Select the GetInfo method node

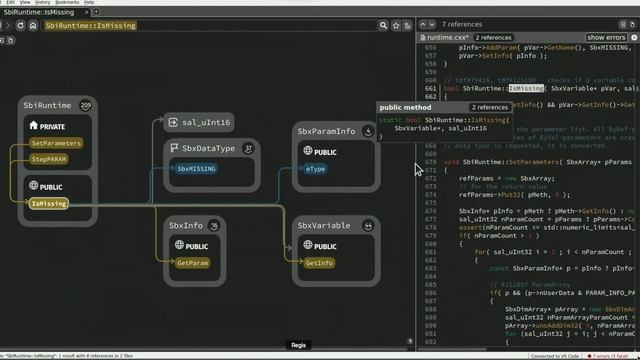click(319, 263)
